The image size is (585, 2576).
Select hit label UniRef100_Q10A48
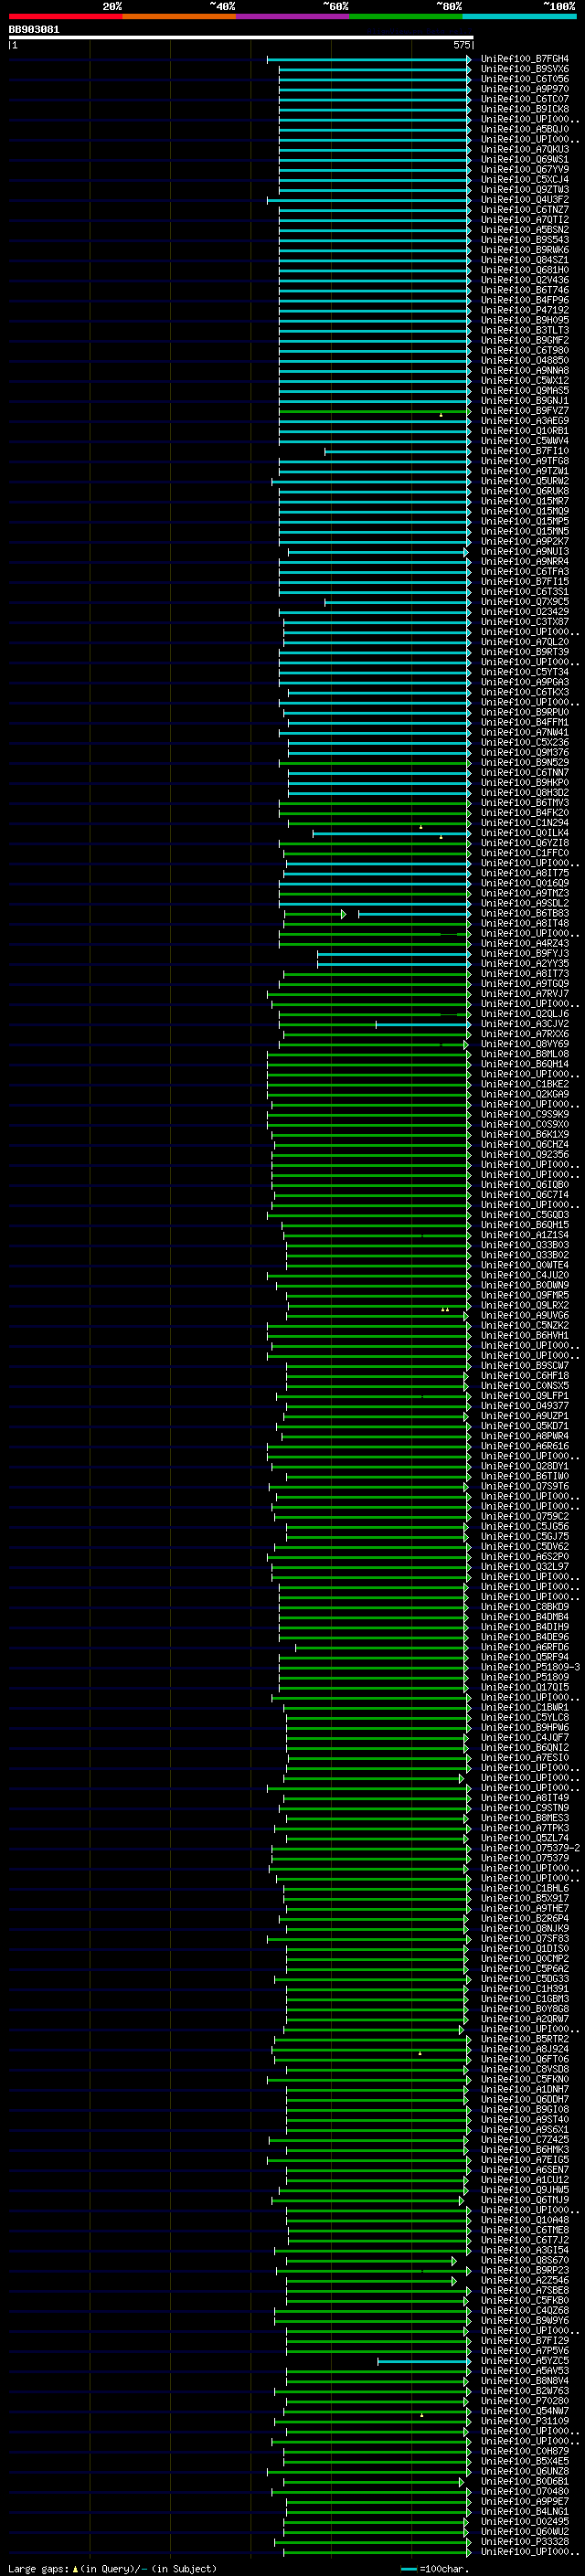pos(525,2219)
